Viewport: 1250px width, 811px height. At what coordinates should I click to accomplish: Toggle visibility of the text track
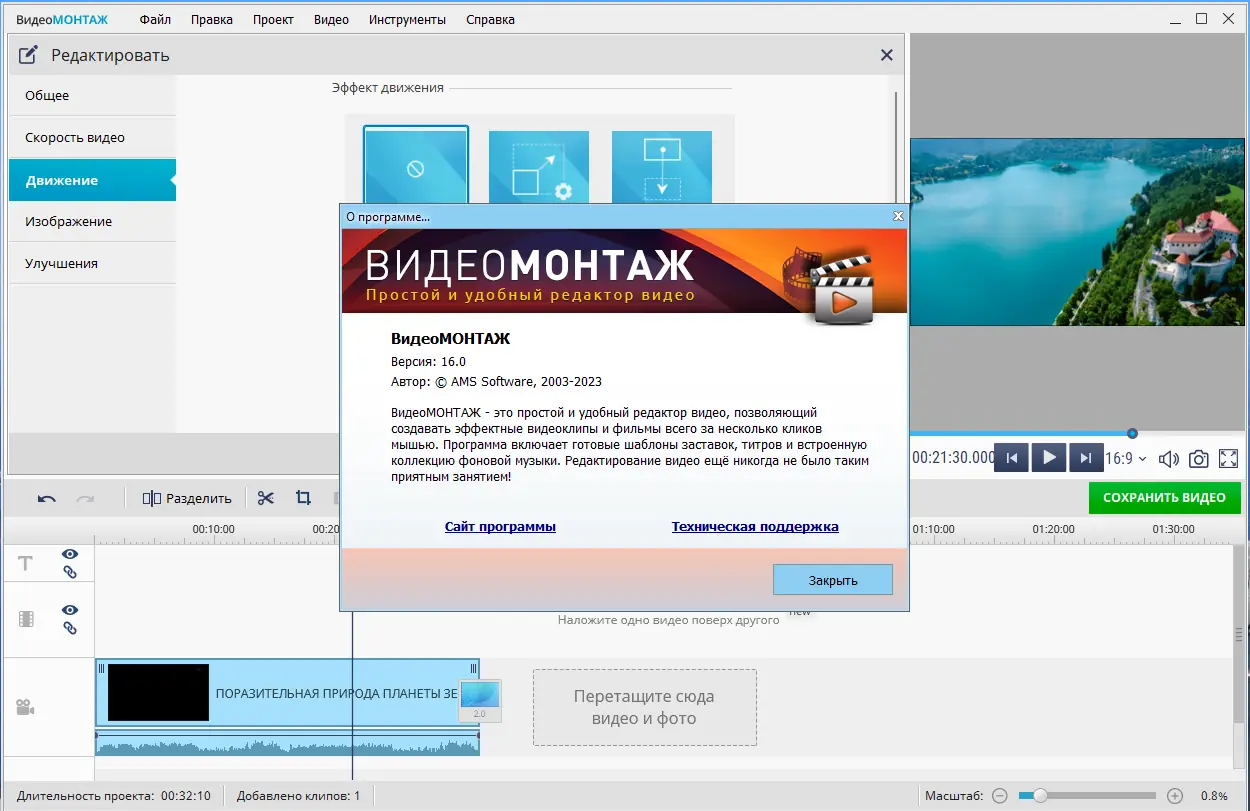(70, 554)
